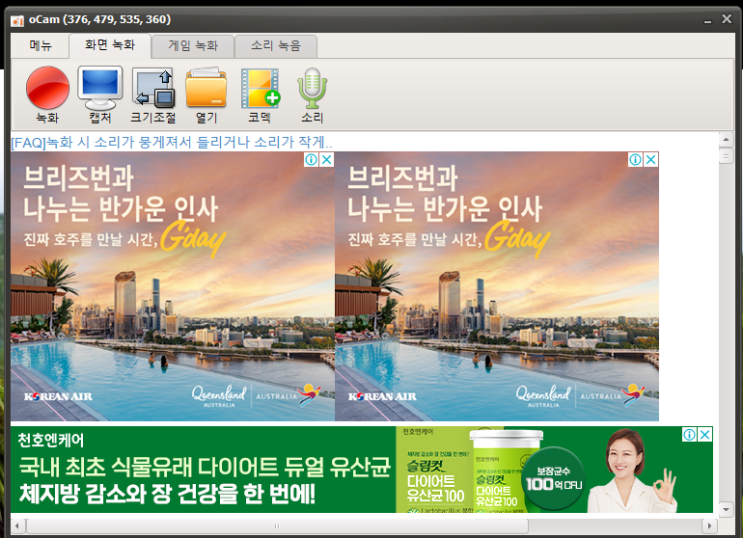This screenshot has height=538, width=743.
Task: Click the vertical scrollbar down arrow
Action: (726, 510)
